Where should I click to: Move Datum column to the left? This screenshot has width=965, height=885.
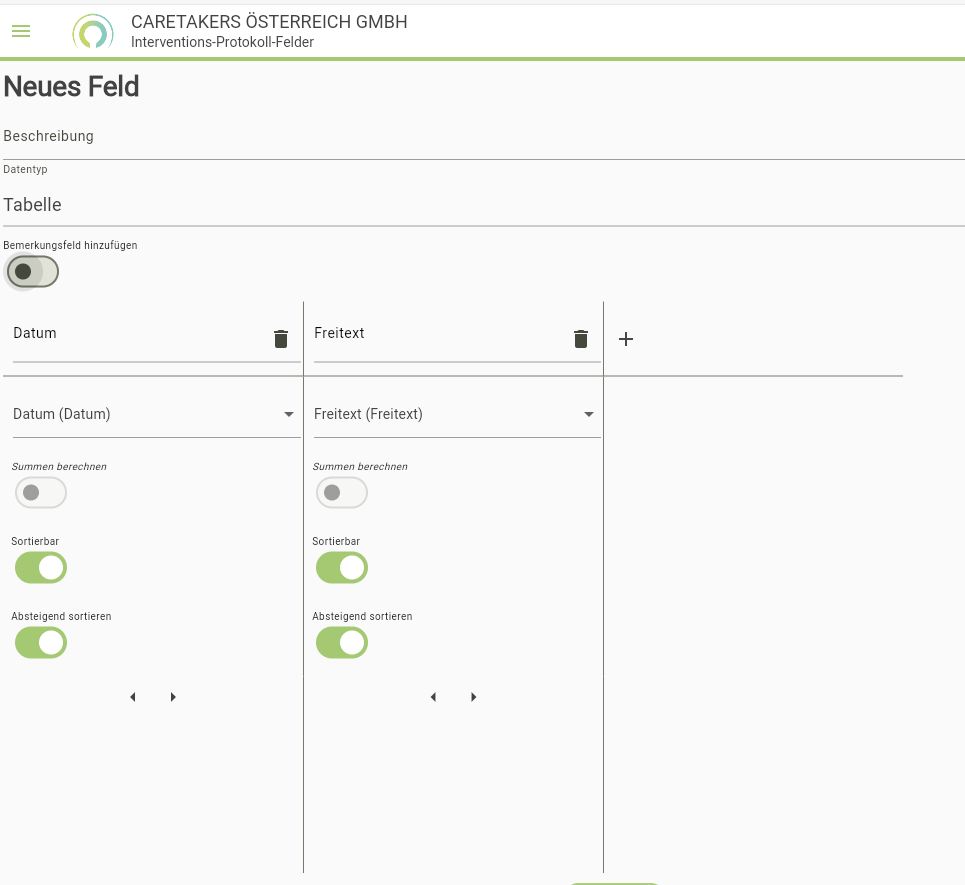(133, 697)
